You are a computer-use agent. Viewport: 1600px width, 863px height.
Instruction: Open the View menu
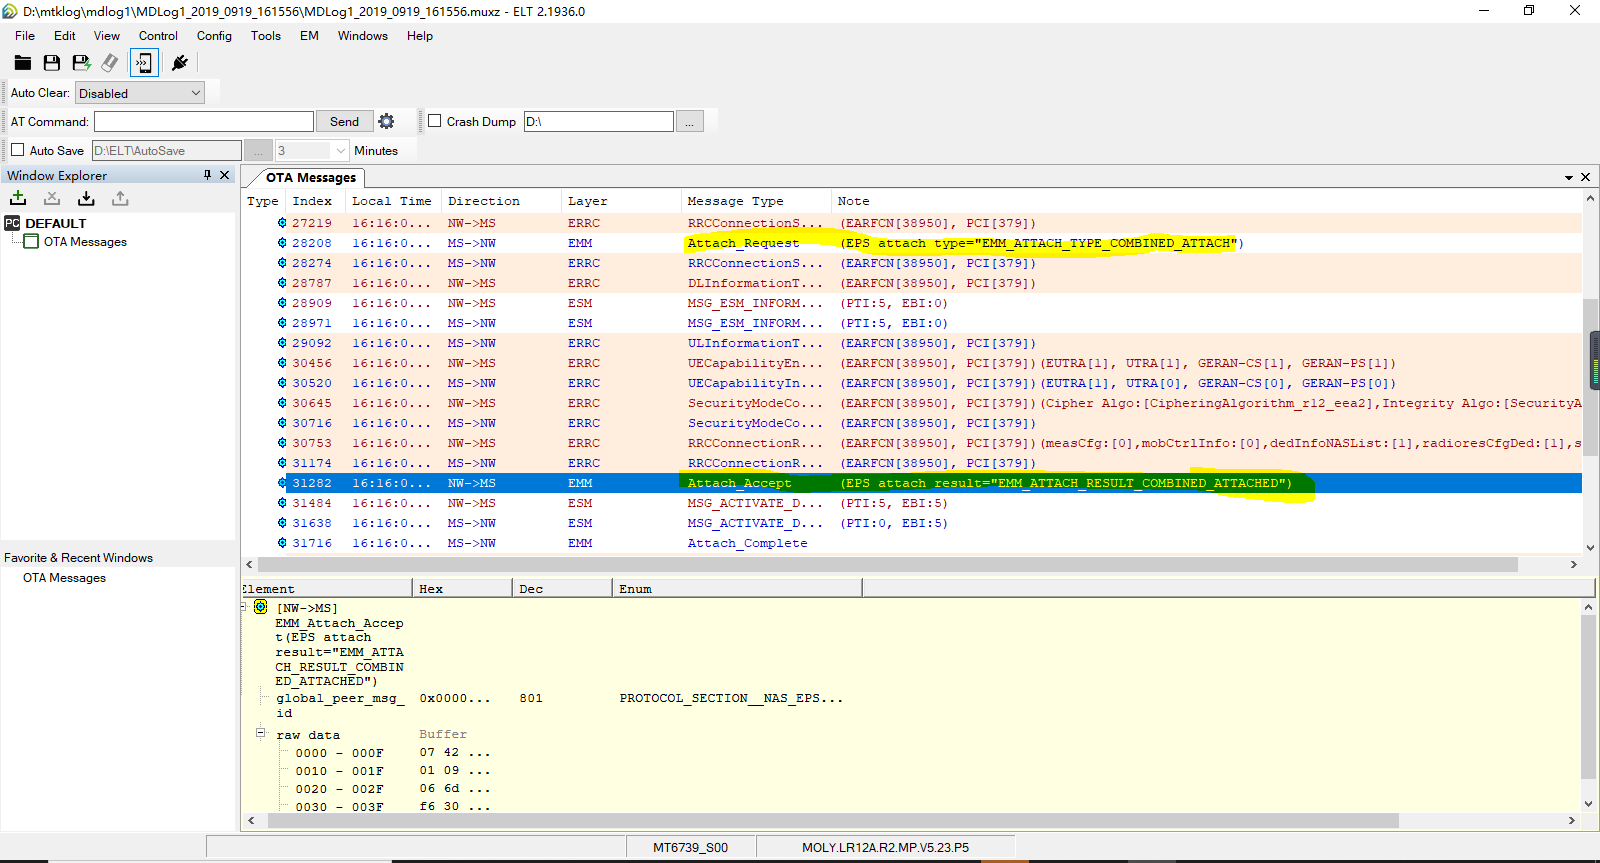tap(107, 36)
